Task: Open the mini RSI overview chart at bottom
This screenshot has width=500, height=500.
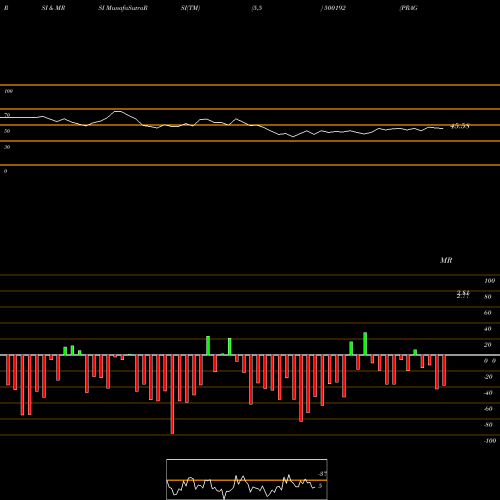Action: [x=247, y=479]
